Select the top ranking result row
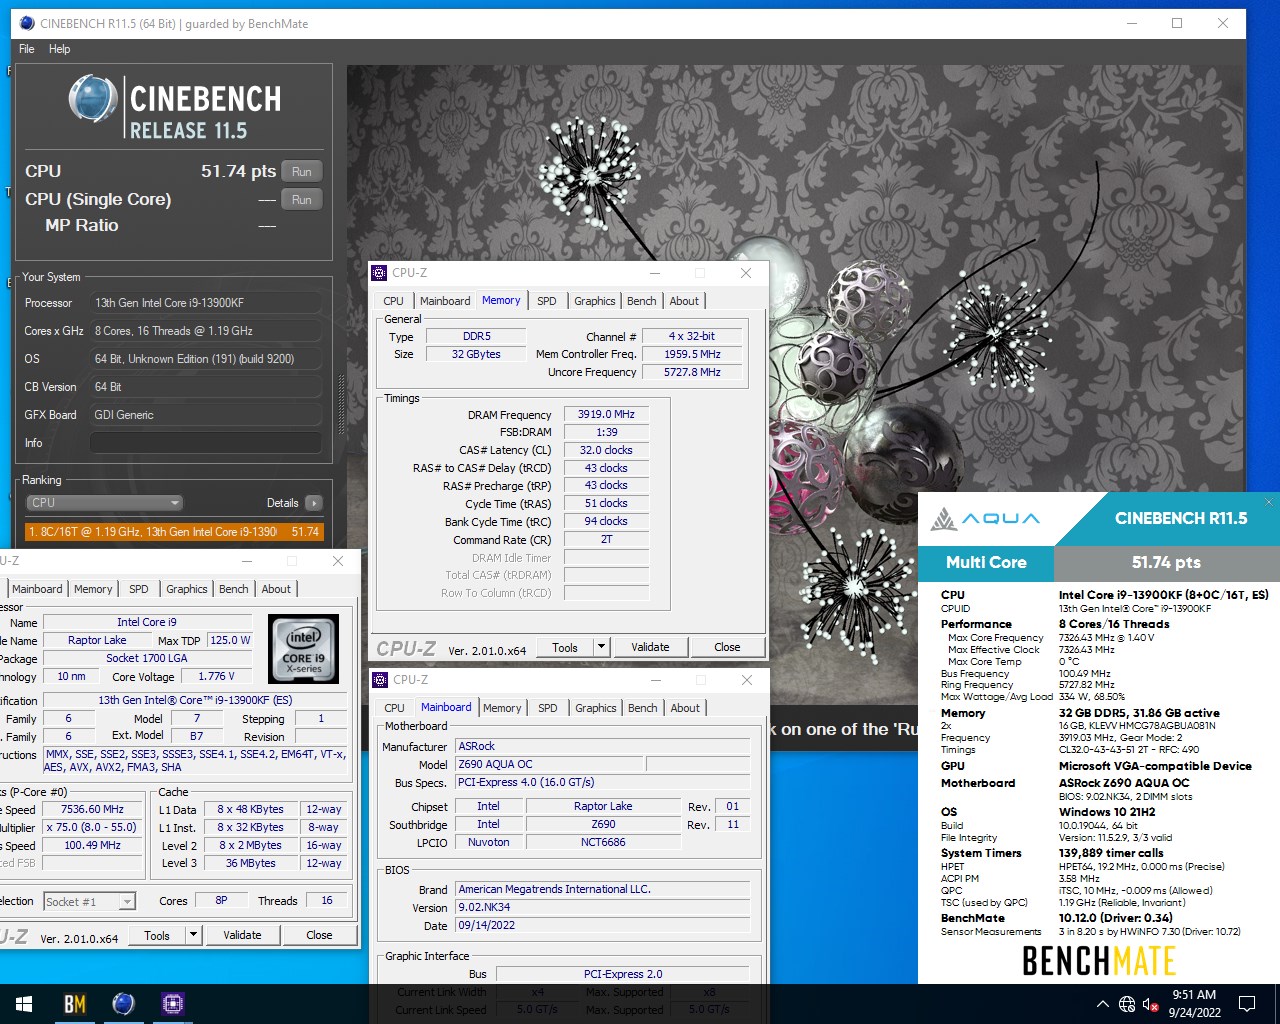1280x1024 pixels. 174,532
